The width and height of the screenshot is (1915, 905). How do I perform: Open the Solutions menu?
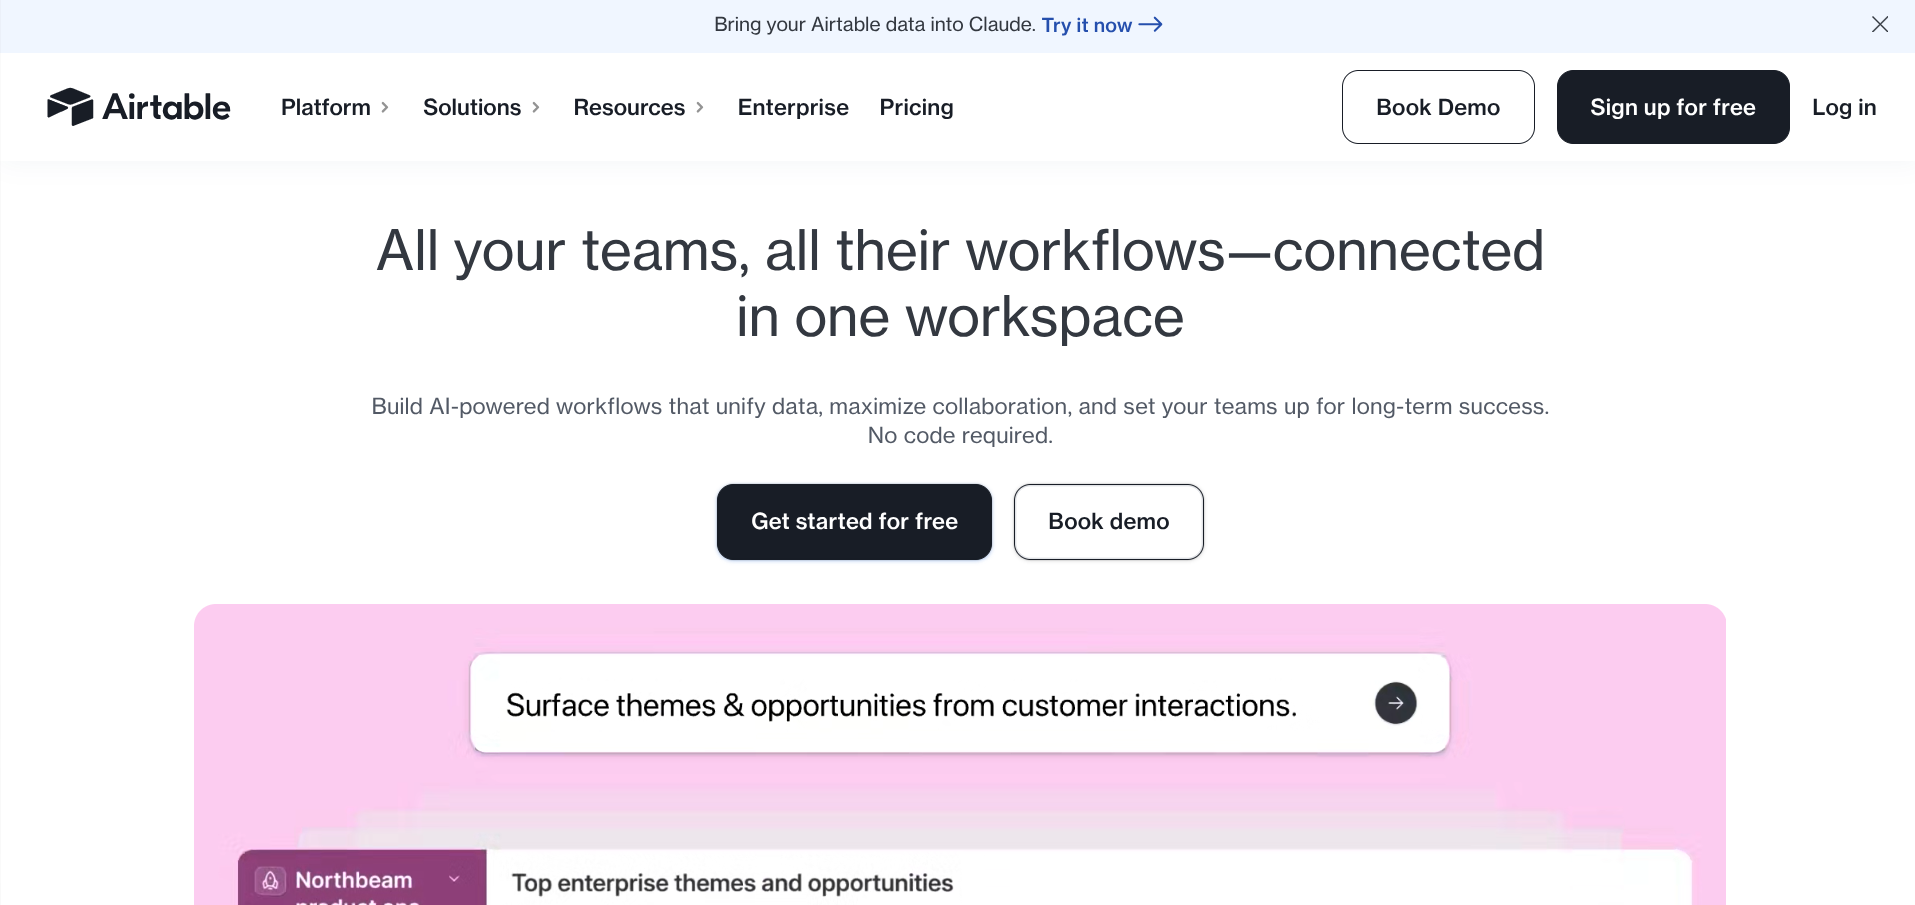(482, 107)
